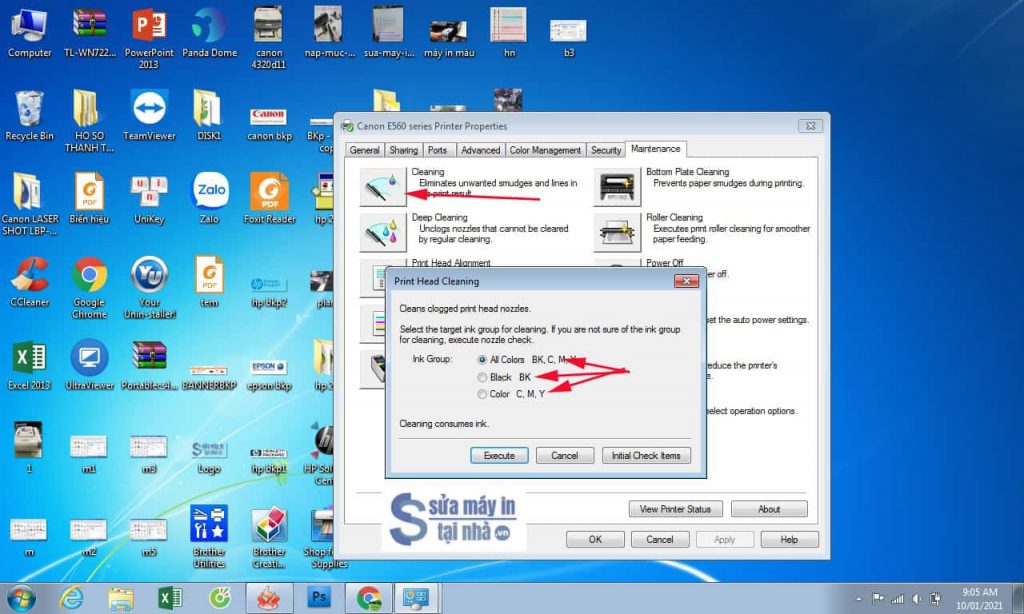This screenshot has height=614, width=1024.
Task: Click the About button
Action: coord(769,509)
